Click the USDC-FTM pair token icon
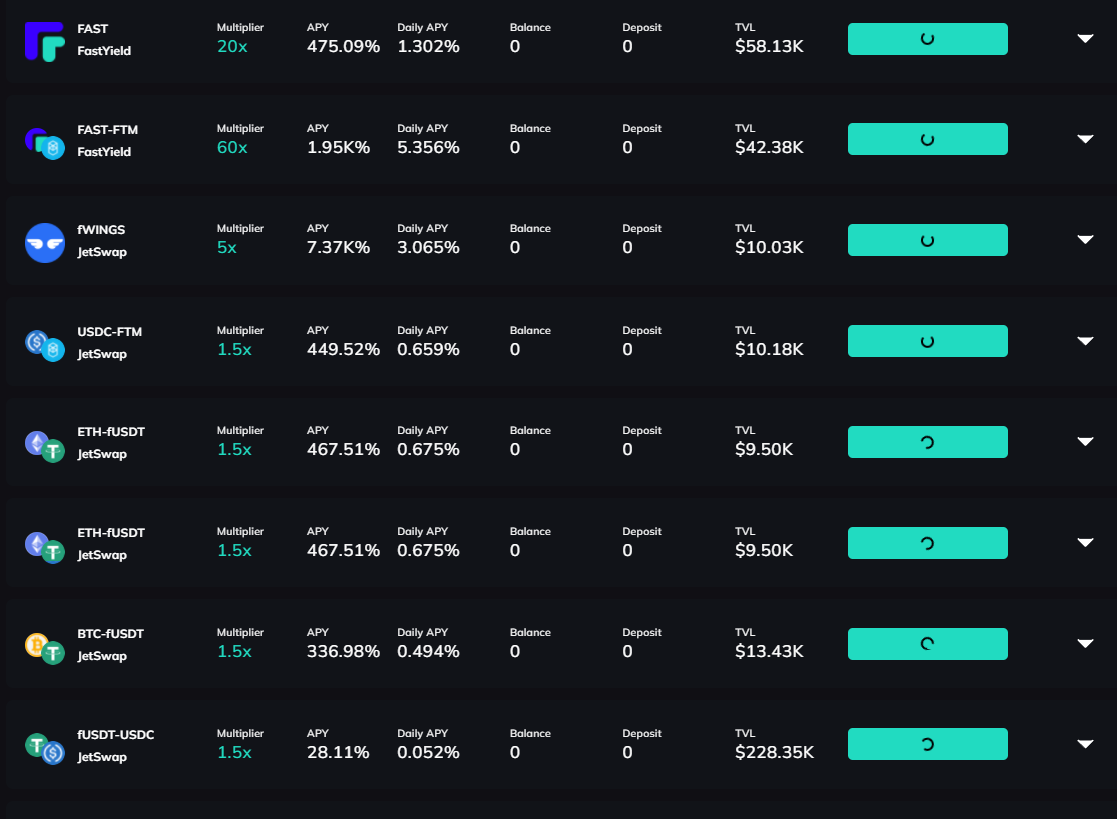Image resolution: width=1117 pixels, height=820 pixels. coord(44,345)
